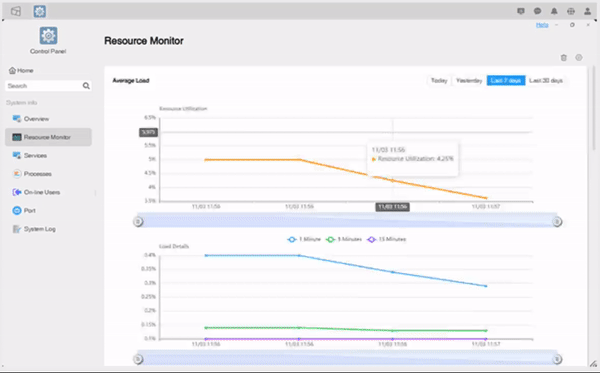Open the user account icon
The height and width of the screenshot is (373, 600).
(587, 11)
